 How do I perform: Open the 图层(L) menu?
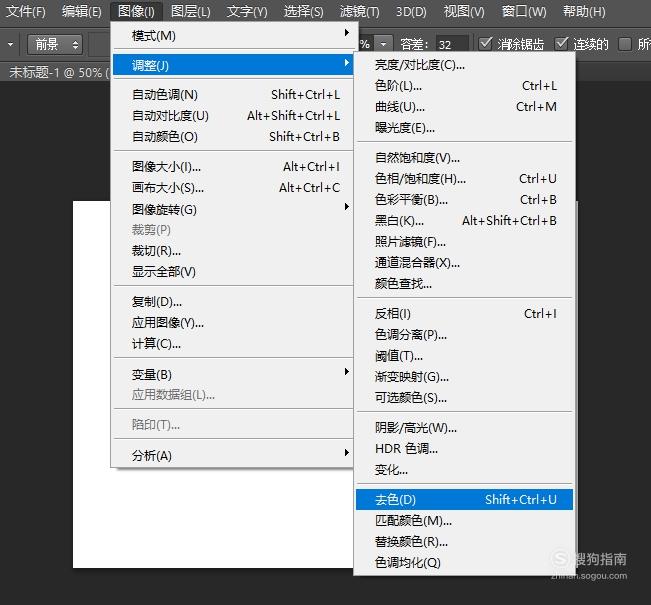tap(191, 11)
